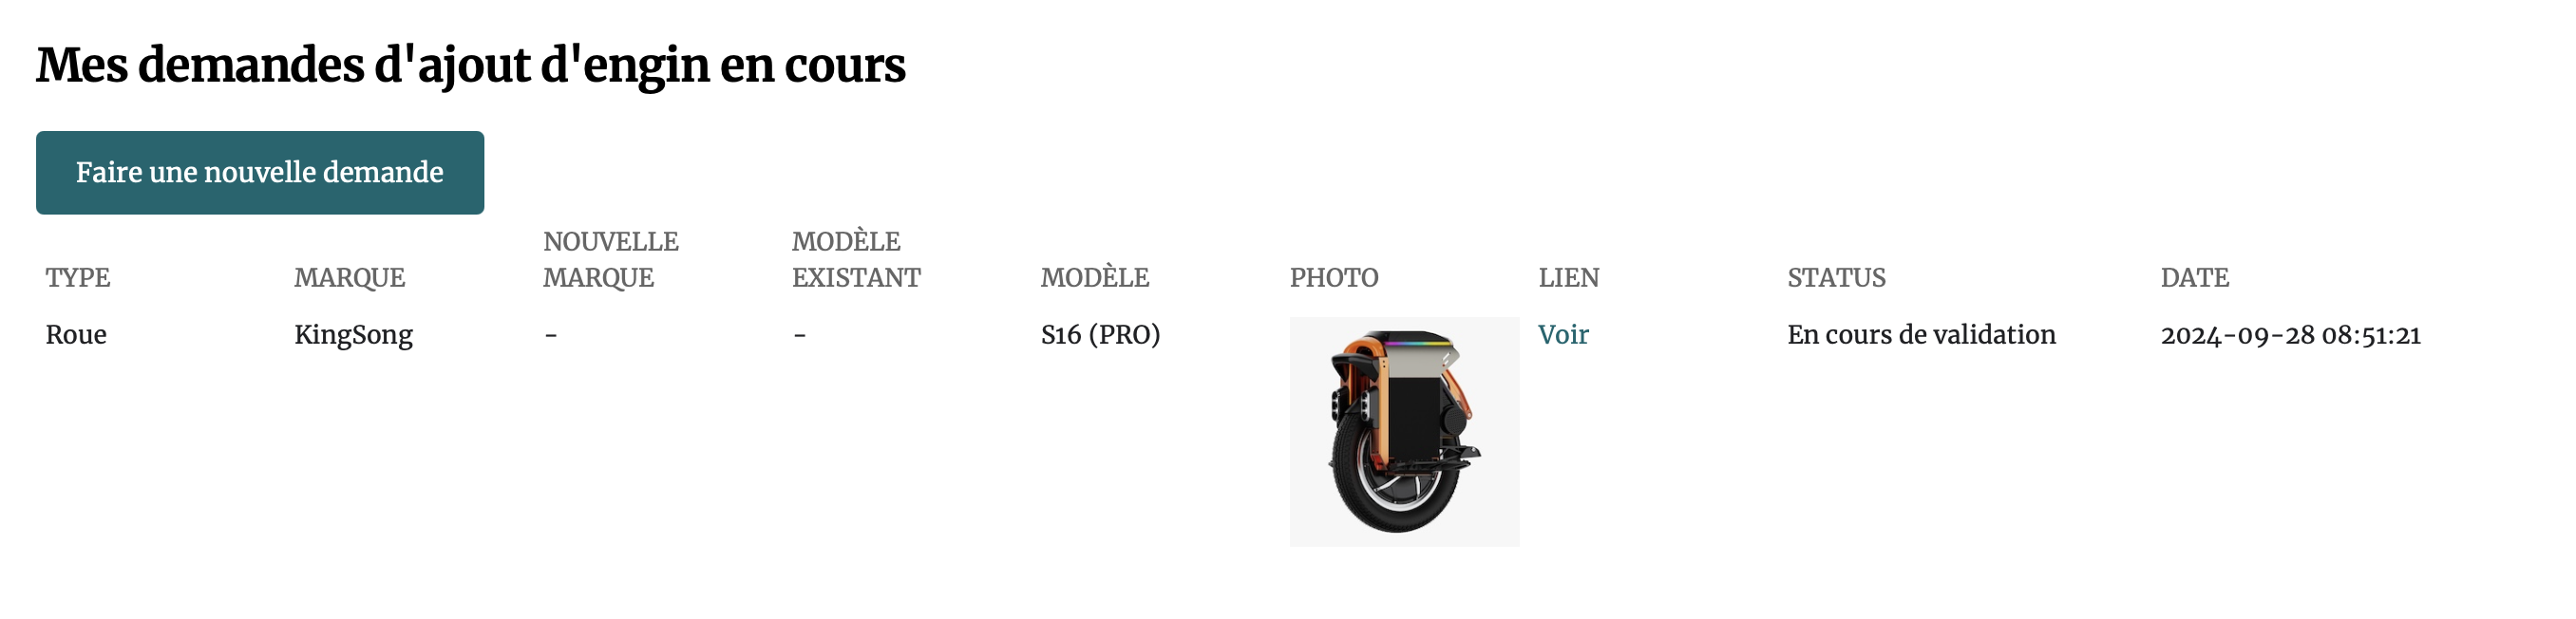Image resolution: width=2576 pixels, height=619 pixels.
Task: Click the DATE column header
Action: click(x=2195, y=277)
